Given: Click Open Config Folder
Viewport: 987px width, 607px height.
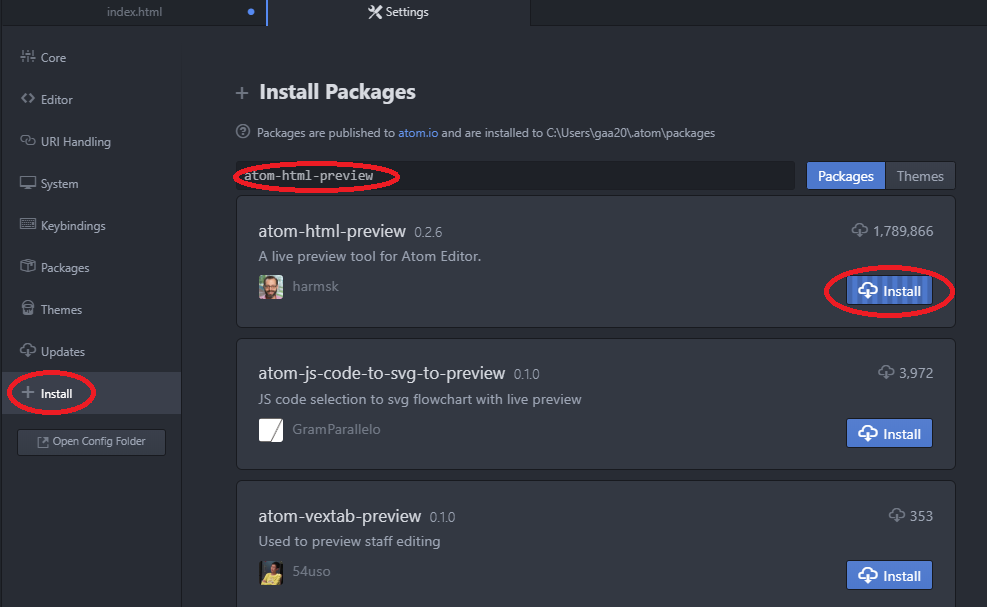Looking at the screenshot, I should 91,442.
